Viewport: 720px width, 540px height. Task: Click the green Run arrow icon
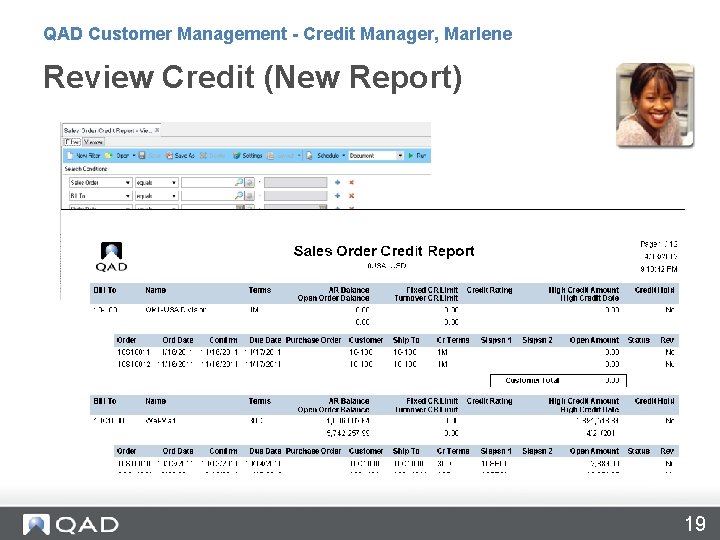click(411, 156)
